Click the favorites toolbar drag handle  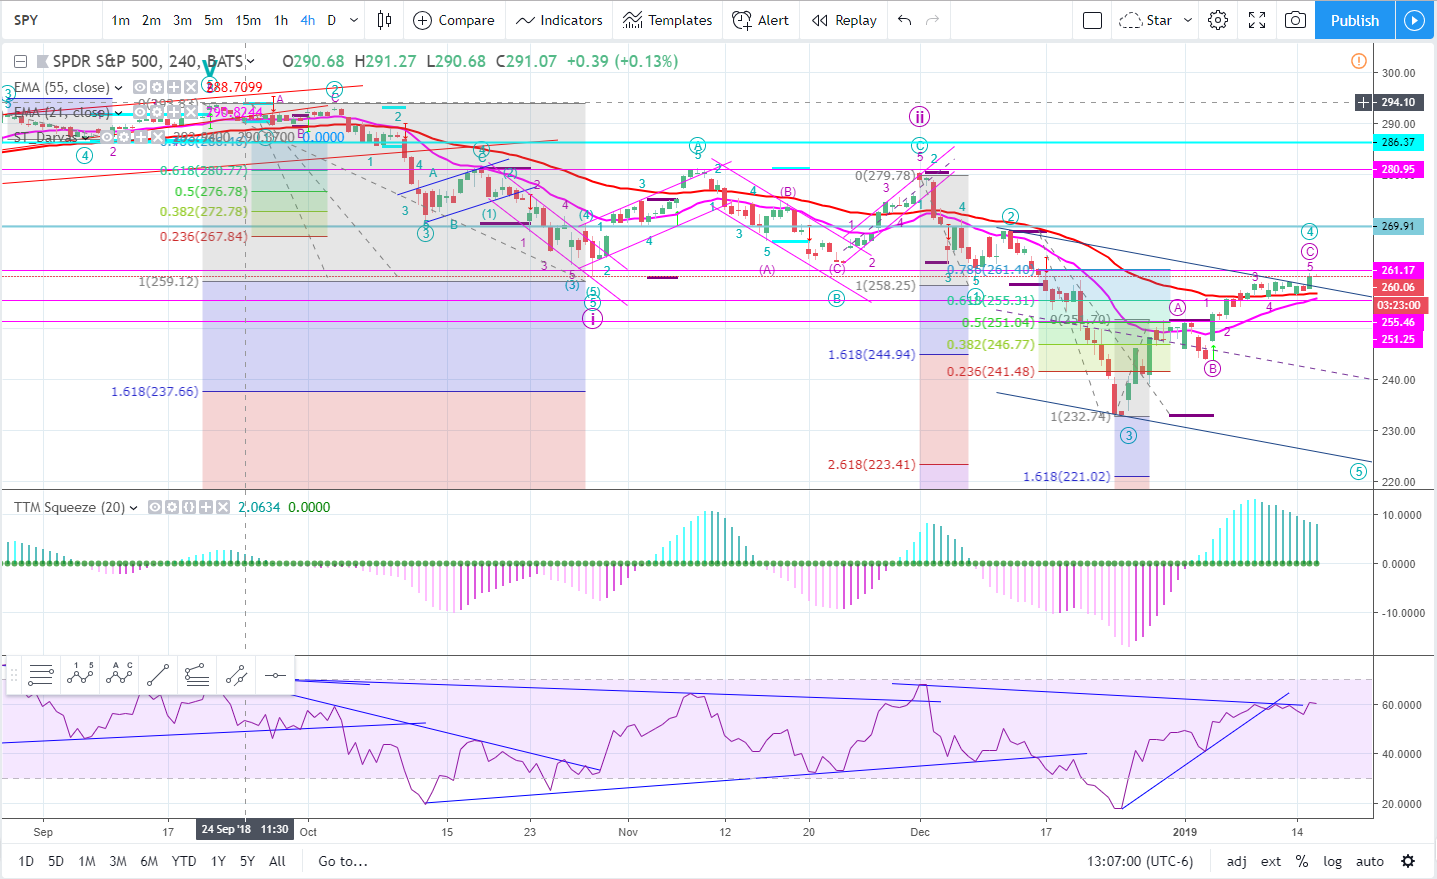[12, 676]
